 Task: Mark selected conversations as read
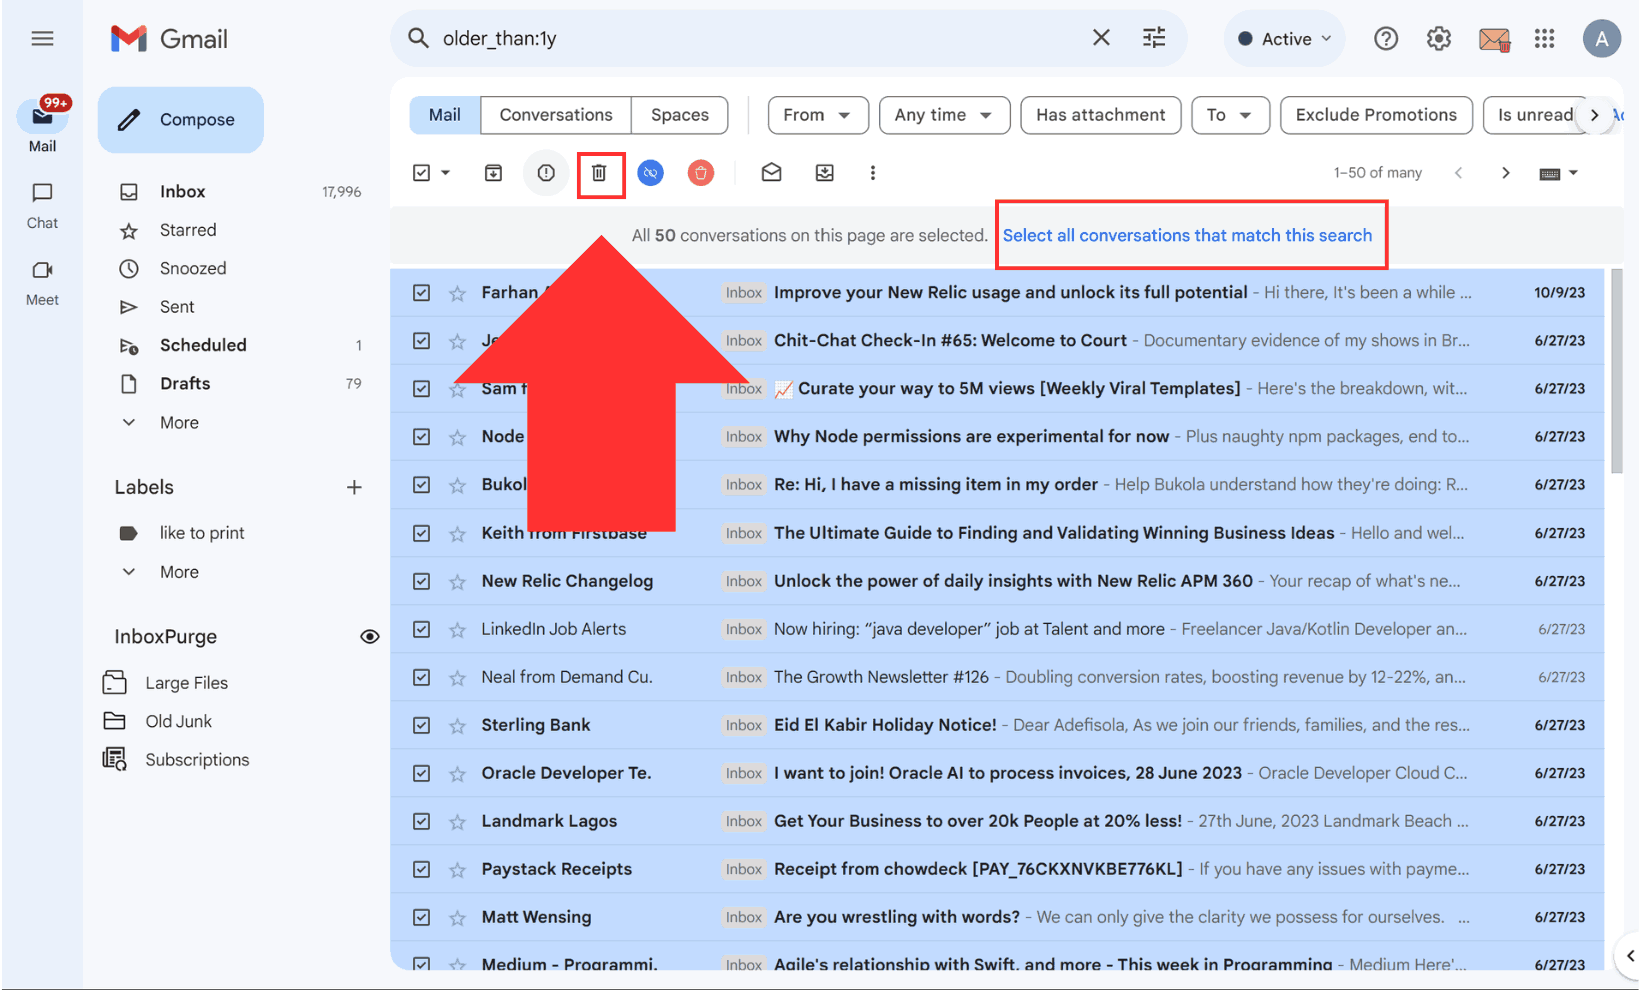[771, 173]
